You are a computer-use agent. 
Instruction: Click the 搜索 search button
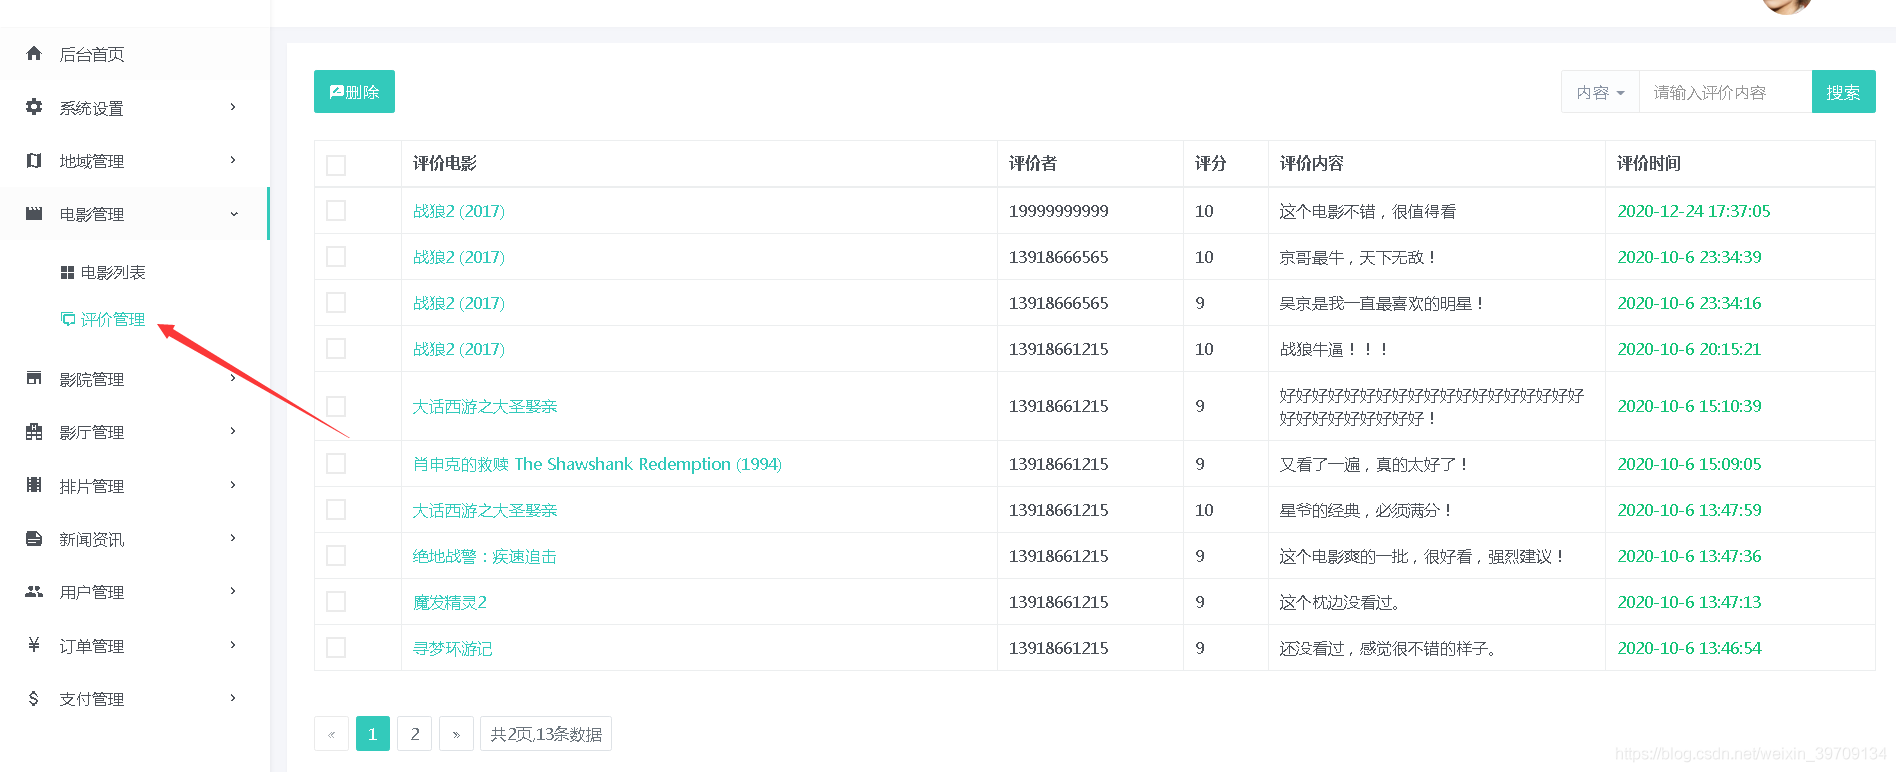pyautogui.click(x=1843, y=92)
